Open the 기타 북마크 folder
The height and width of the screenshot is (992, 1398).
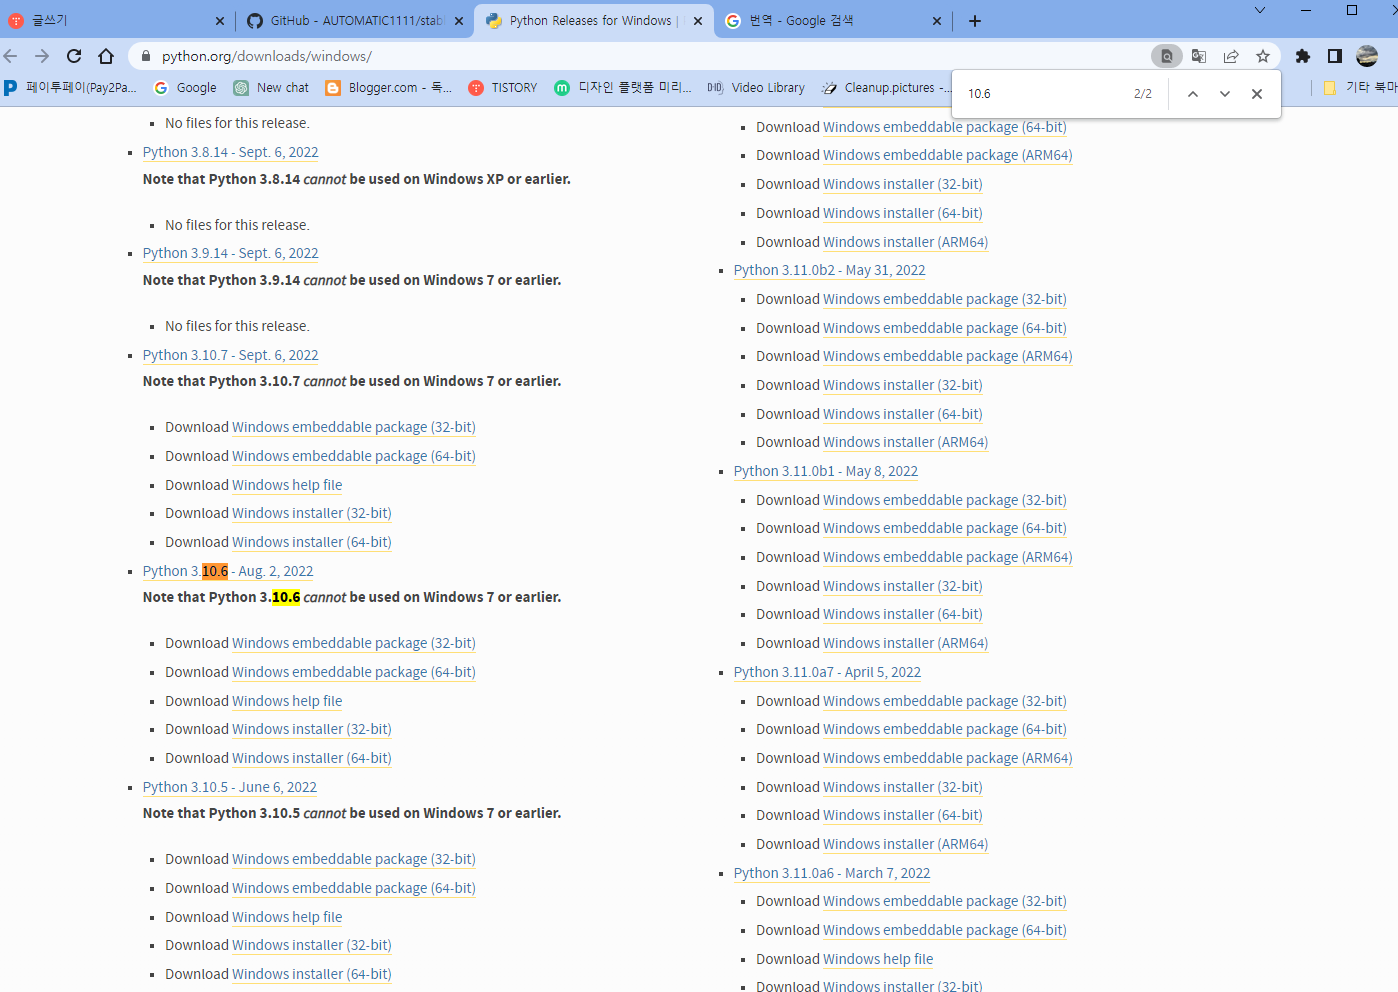pos(1359,88)
